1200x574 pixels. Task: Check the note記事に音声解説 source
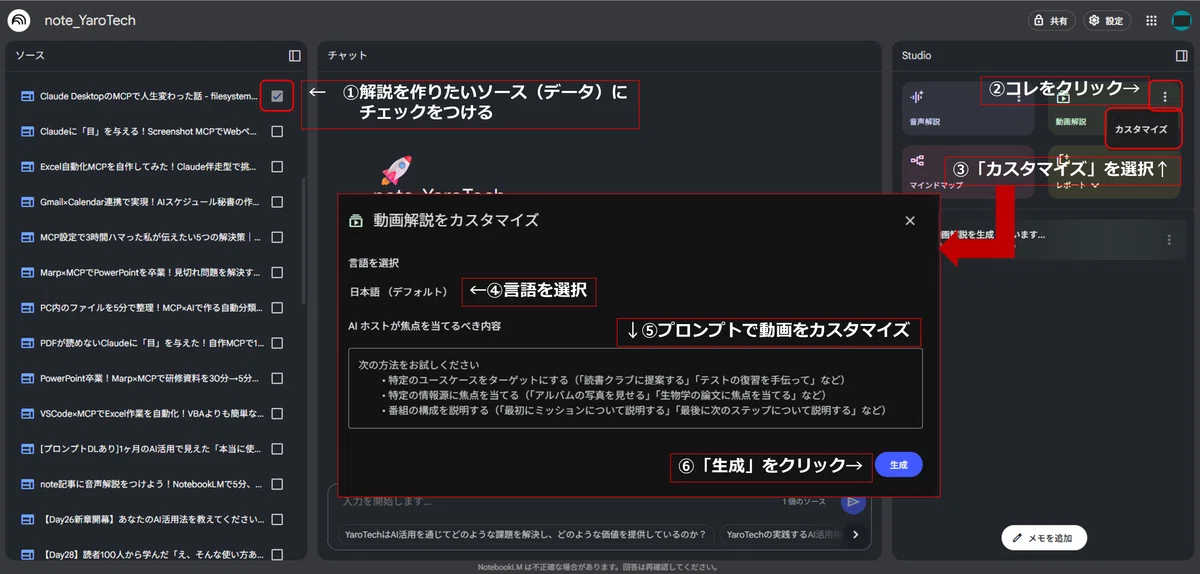(277, 484)
